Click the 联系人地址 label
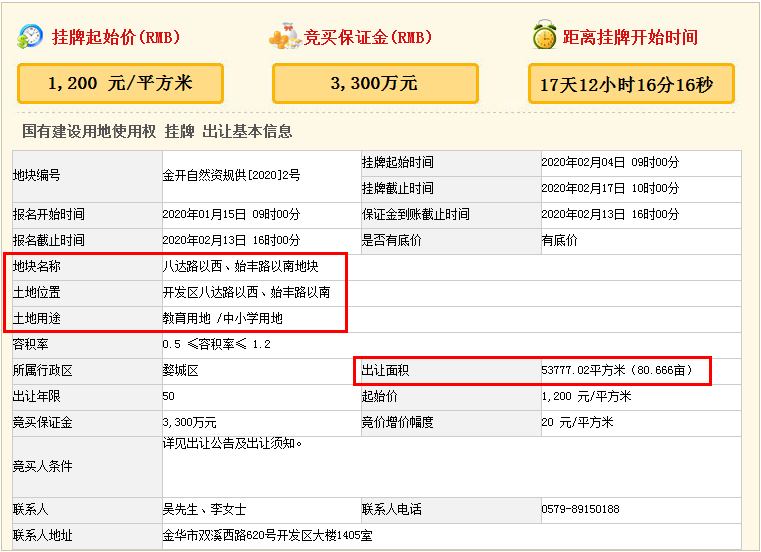The image size is (761, 552). pyautogui.click(x=43, y=536)
